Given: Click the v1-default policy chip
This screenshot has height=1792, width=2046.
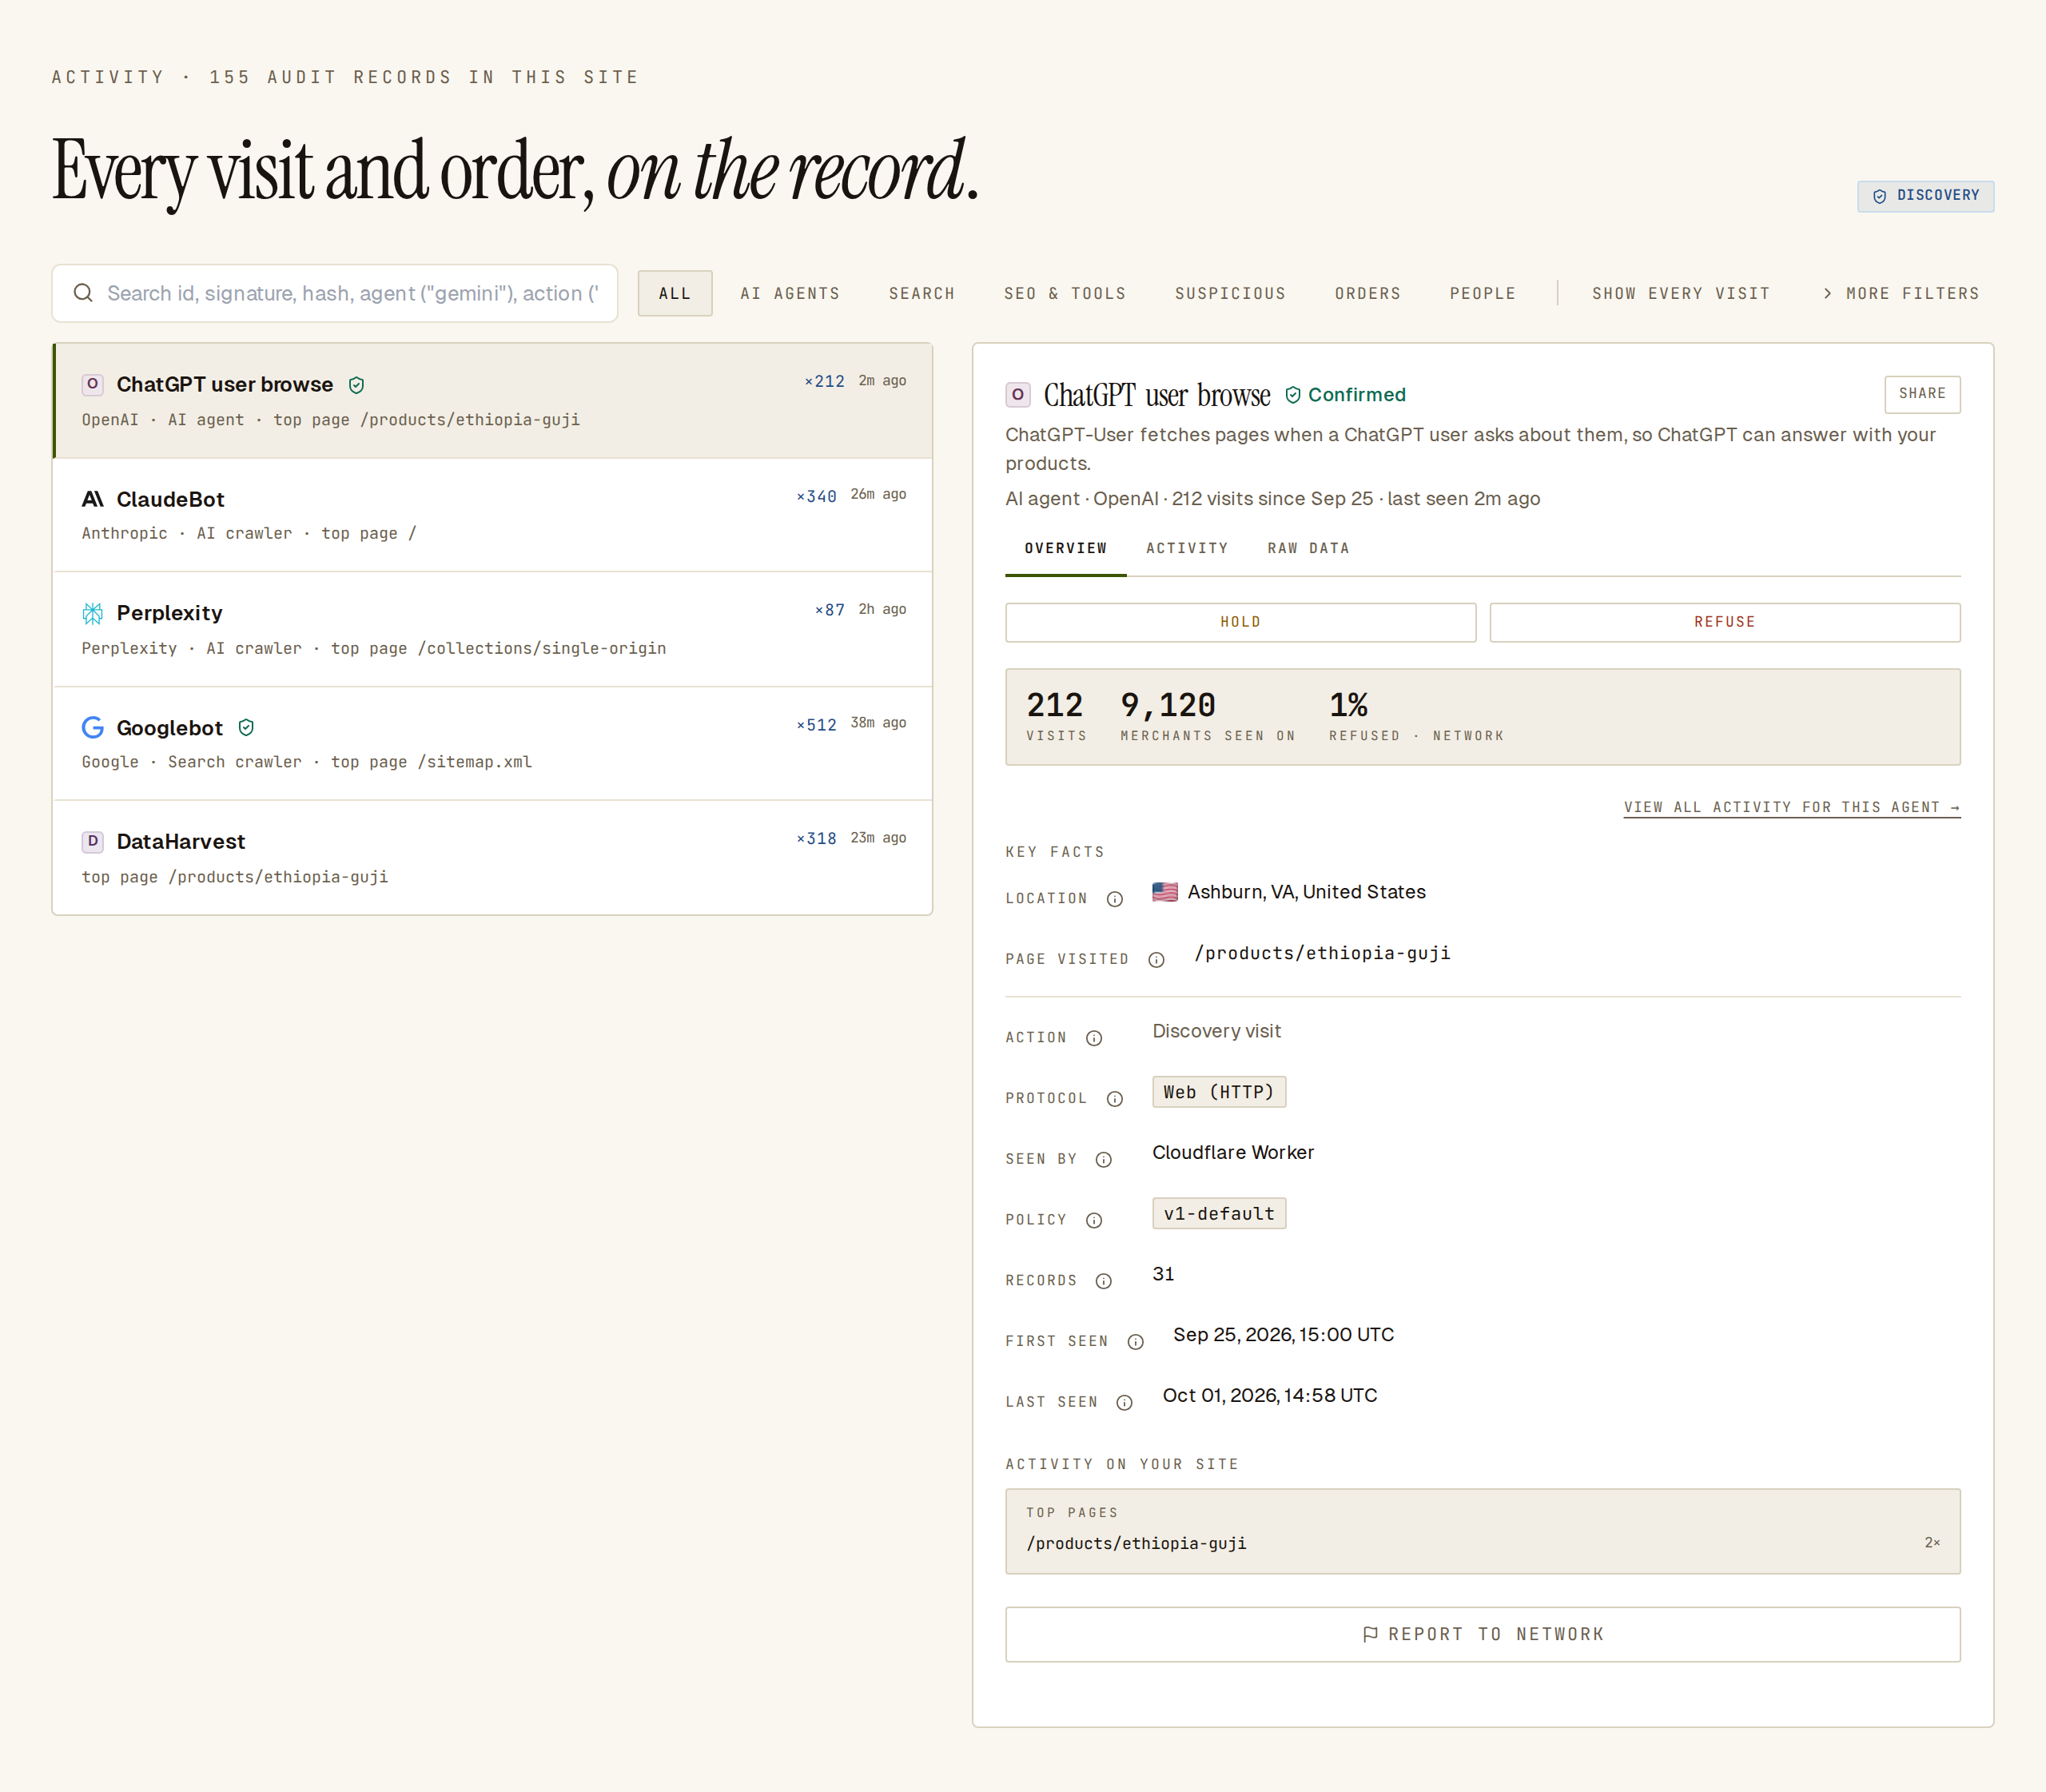Looking at the screenshot, I should (x=1219, y=1213).
